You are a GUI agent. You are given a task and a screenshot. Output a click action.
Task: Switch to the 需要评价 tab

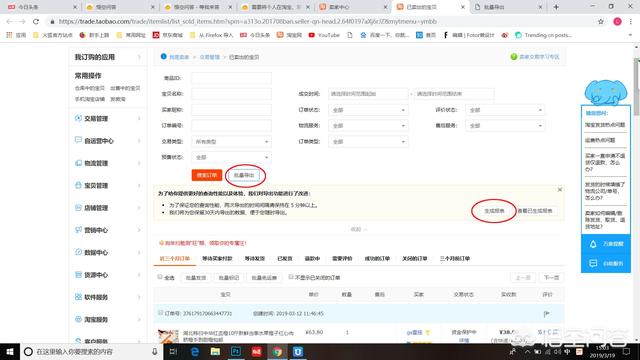pos(342,258)
